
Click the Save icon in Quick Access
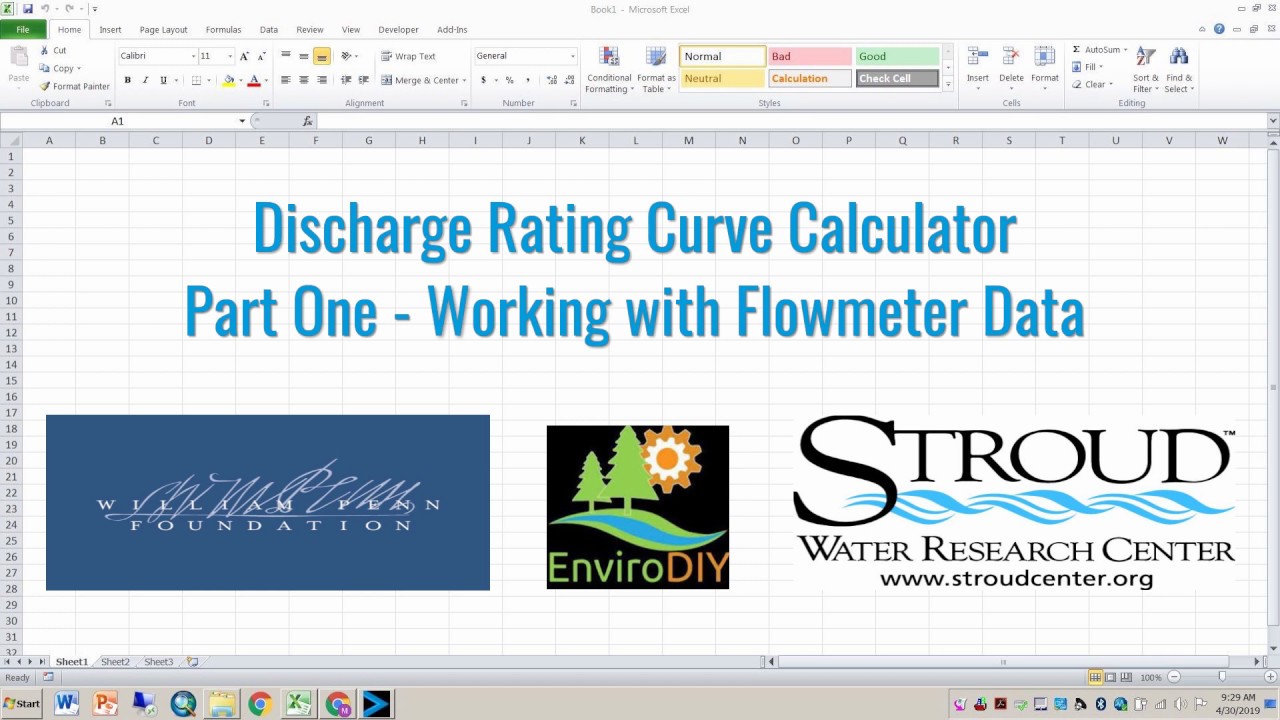tap(27, 8)
